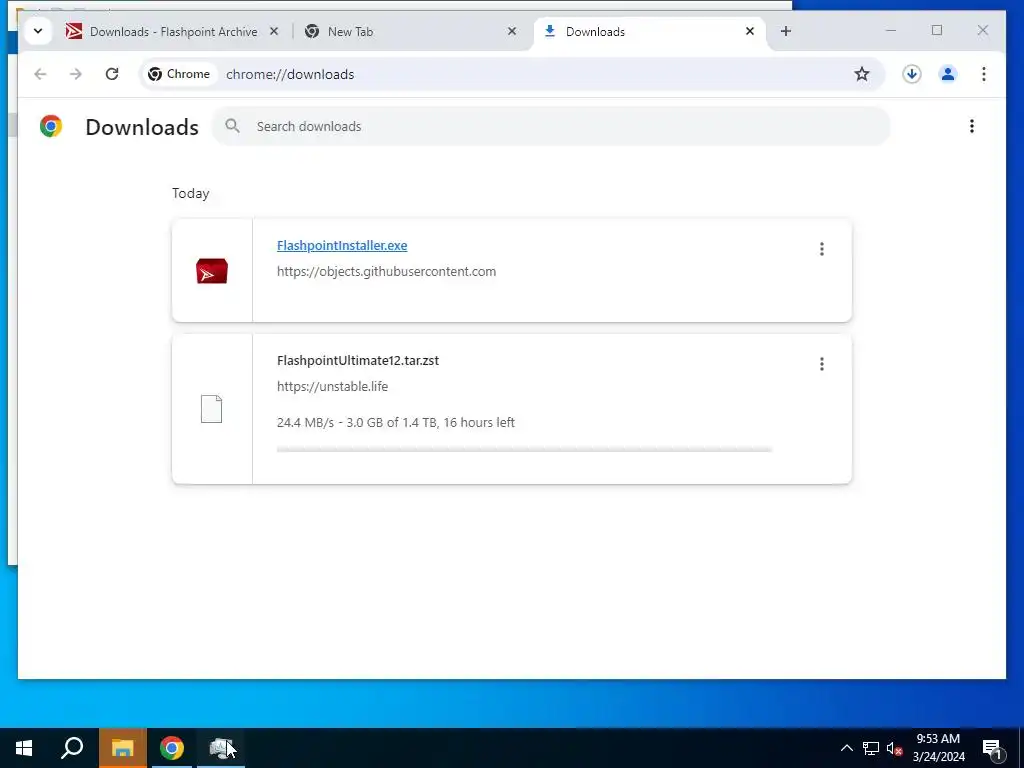Go forward to next page
This screenshot has height=768, width=1024.
click(76, 74)
